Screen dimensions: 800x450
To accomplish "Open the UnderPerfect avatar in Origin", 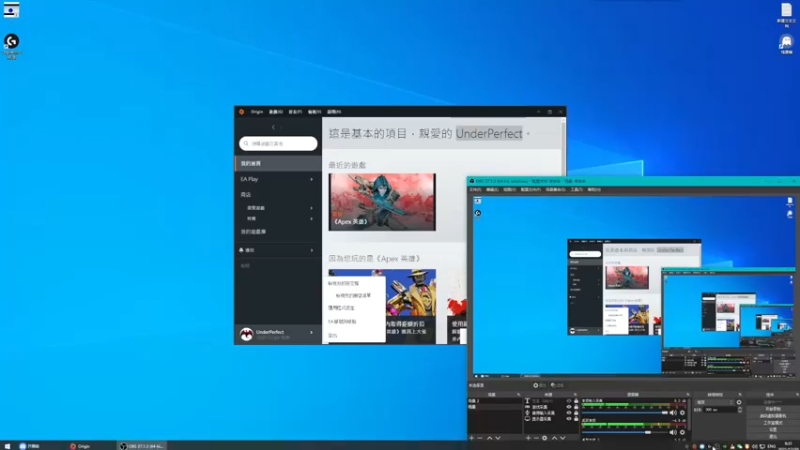I will [x=246, y=334].
